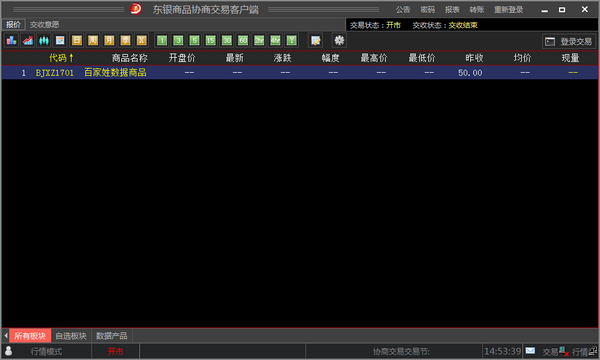
Task: Click the 重新登录 menu item
Action: 509,10
